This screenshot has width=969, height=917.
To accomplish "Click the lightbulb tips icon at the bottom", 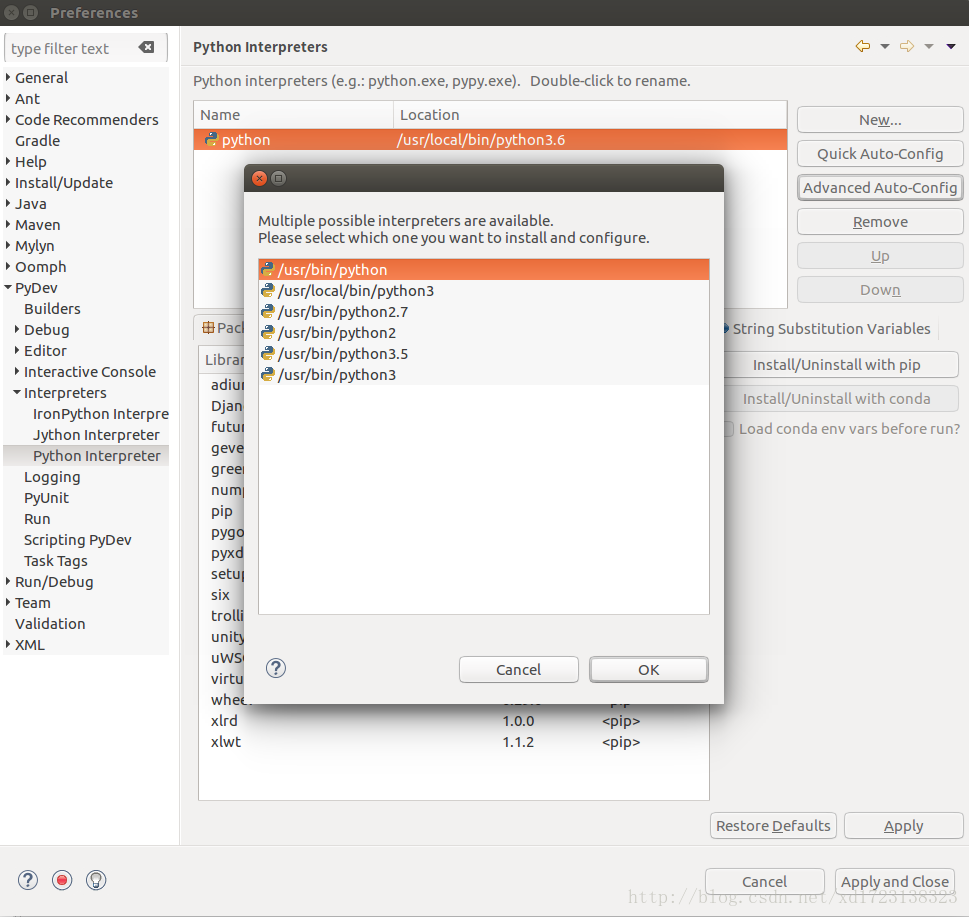I will 96,880.
